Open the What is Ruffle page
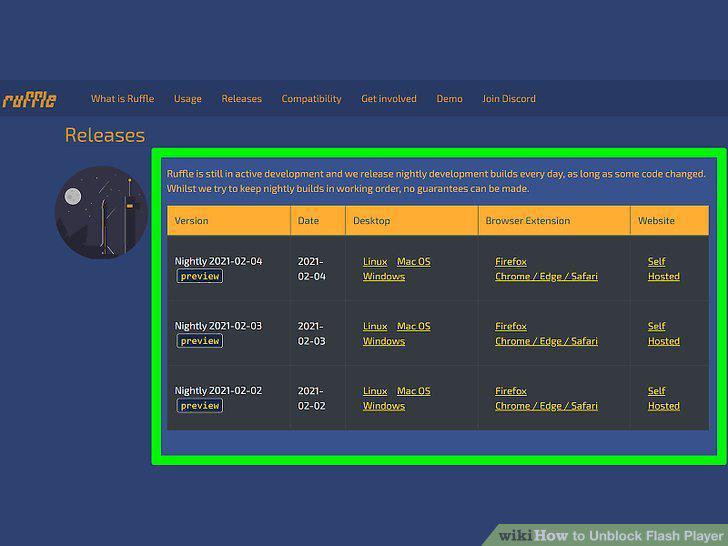 (x=123, y=98)
